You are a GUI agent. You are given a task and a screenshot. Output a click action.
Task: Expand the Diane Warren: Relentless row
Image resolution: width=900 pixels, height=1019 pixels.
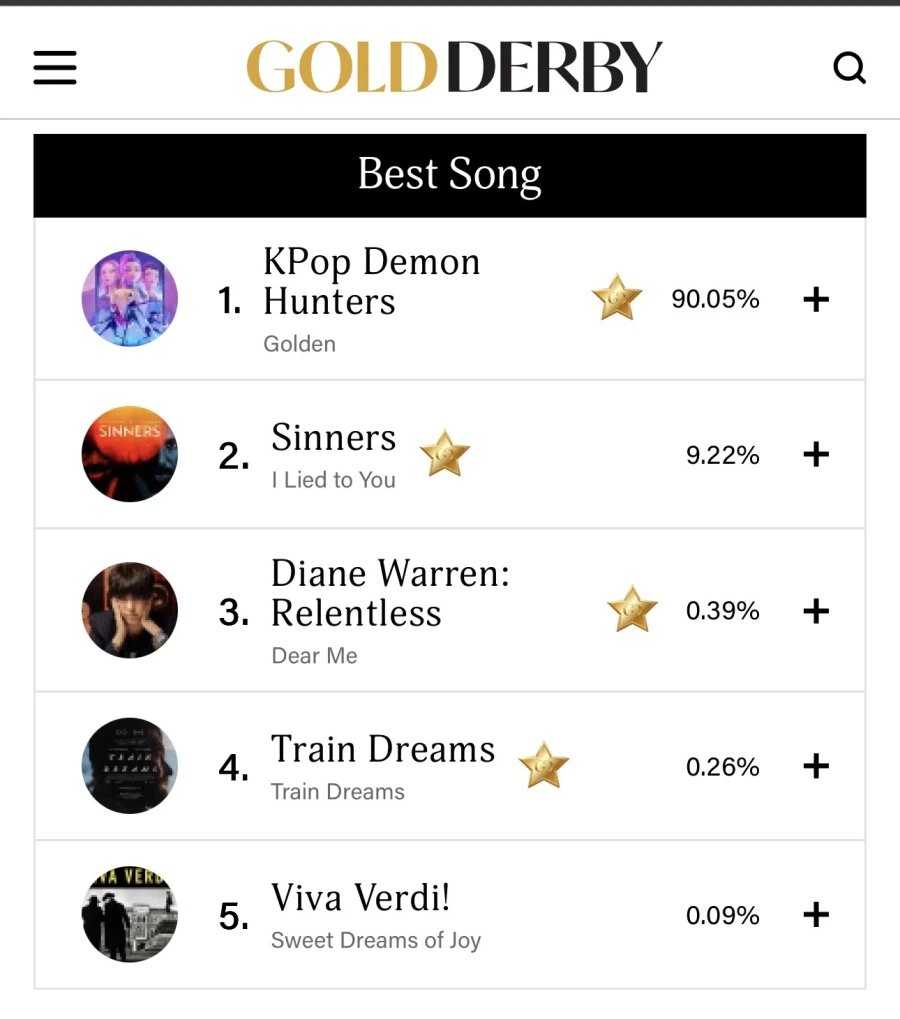[x=816, y=611]
